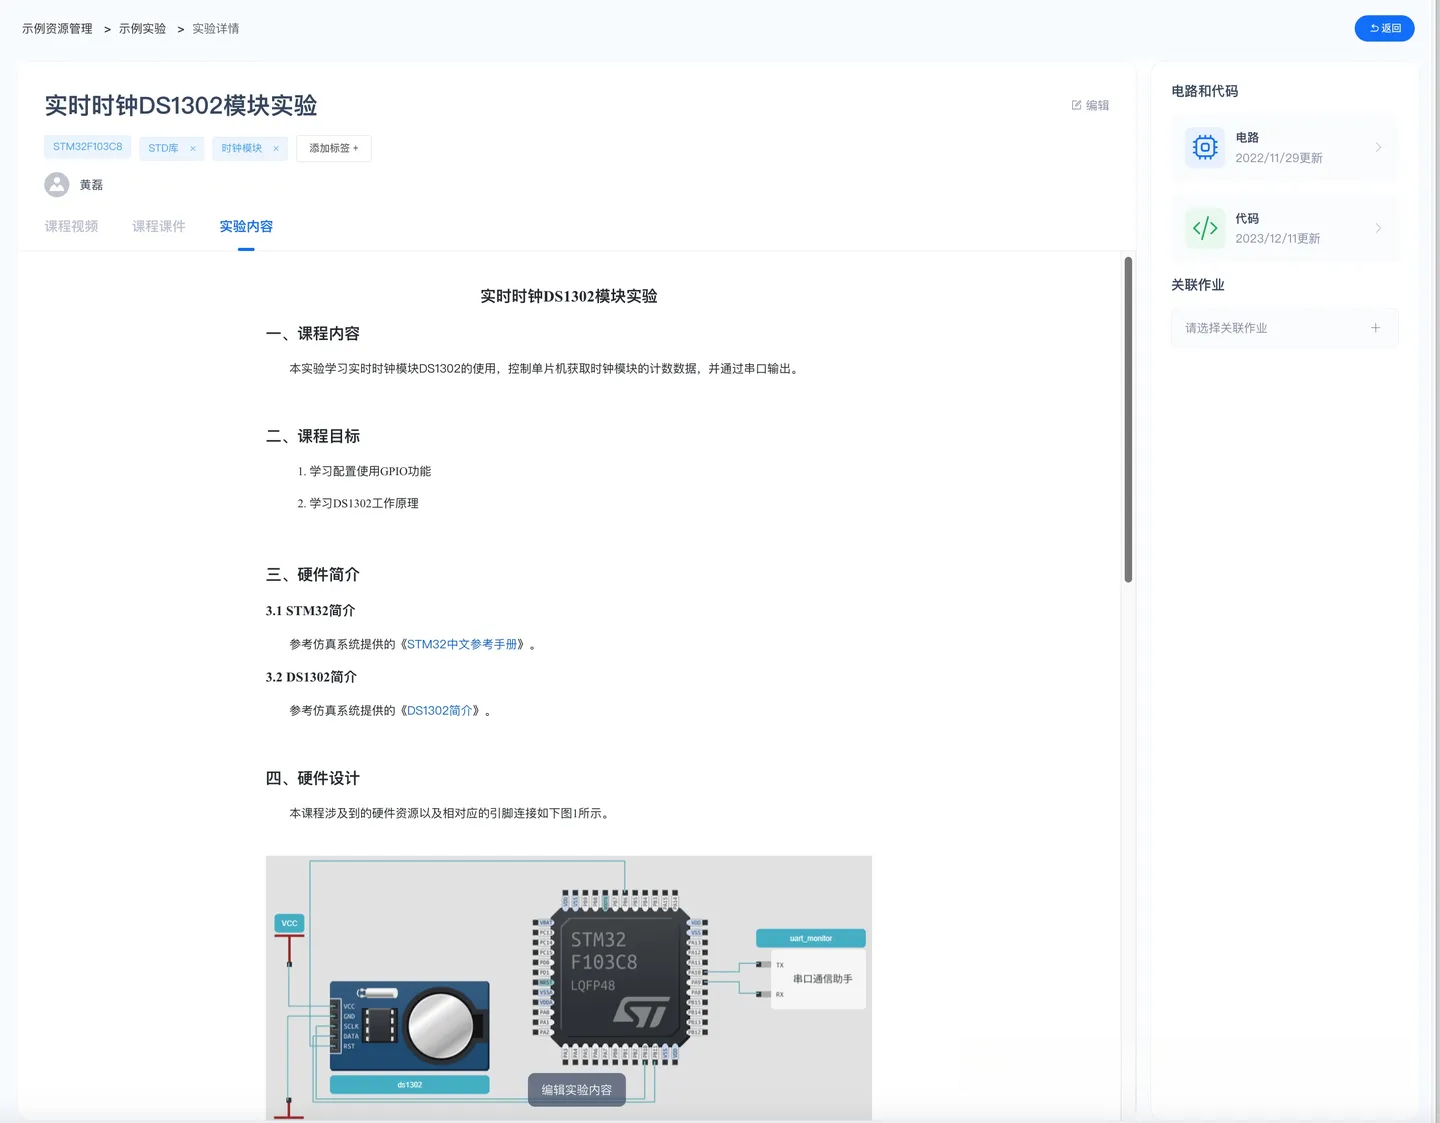The image size is (1440, 1123).
Task: Click the uart_monitor block in diagram
Action: point(811,938)
